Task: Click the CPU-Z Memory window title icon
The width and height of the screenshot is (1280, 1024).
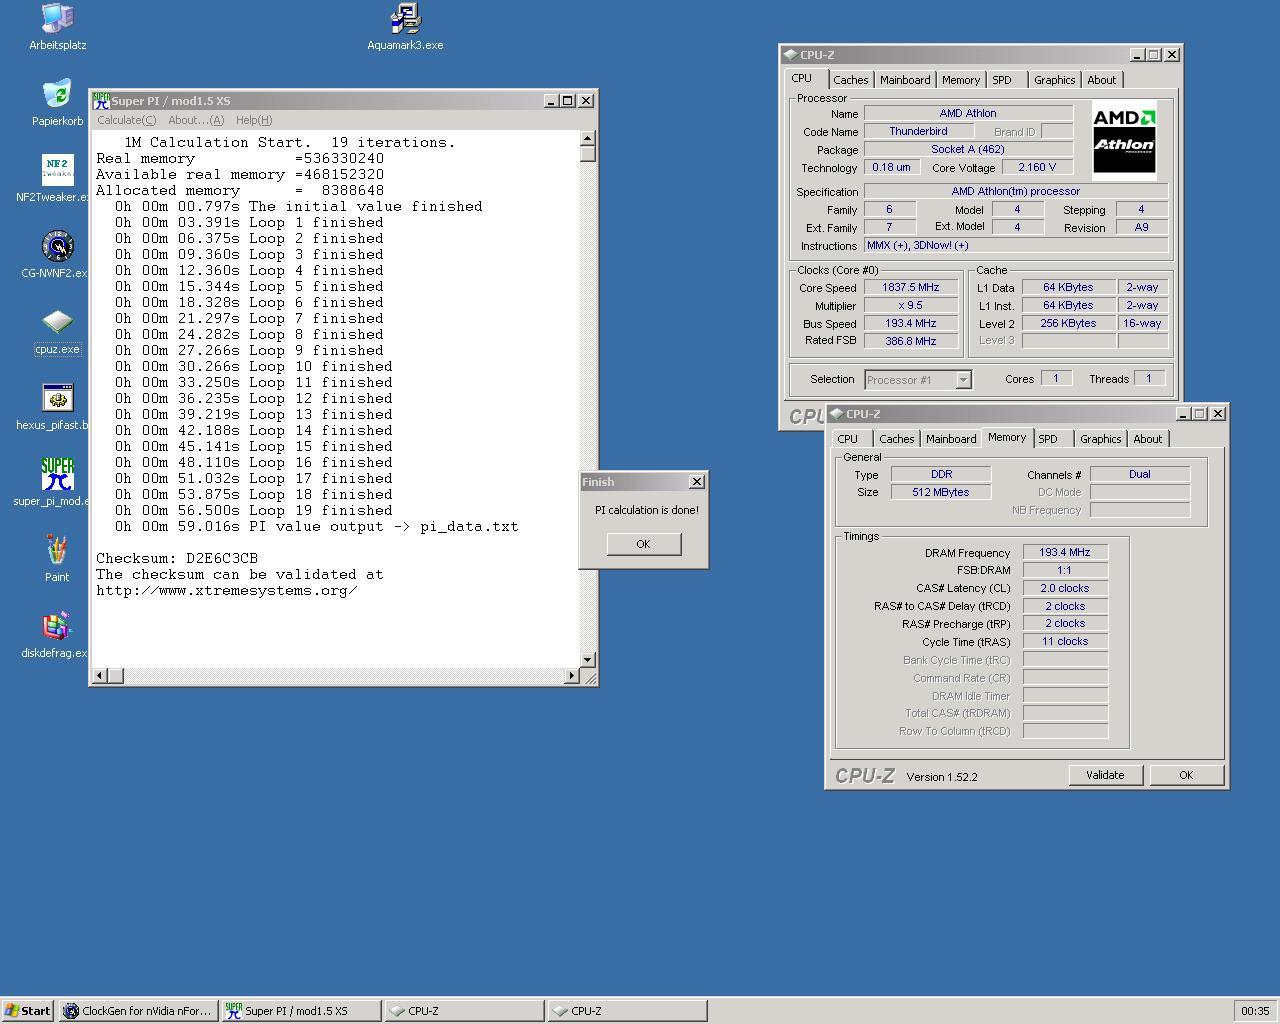Action: click(837, 414)
